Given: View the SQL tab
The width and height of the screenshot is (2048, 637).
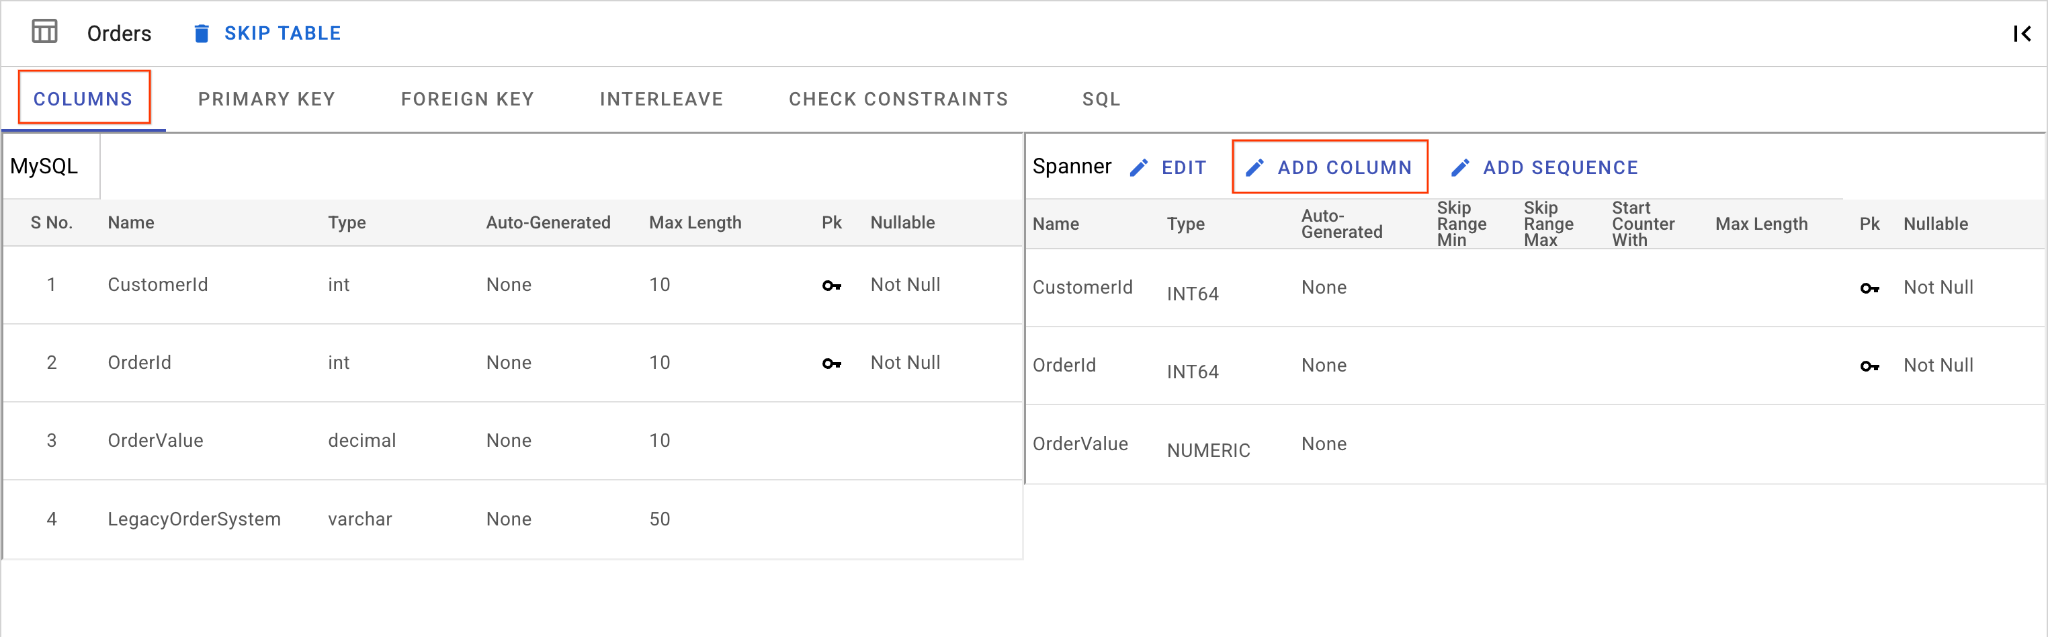Looking at the screenshot, I should click(1101, 99).
